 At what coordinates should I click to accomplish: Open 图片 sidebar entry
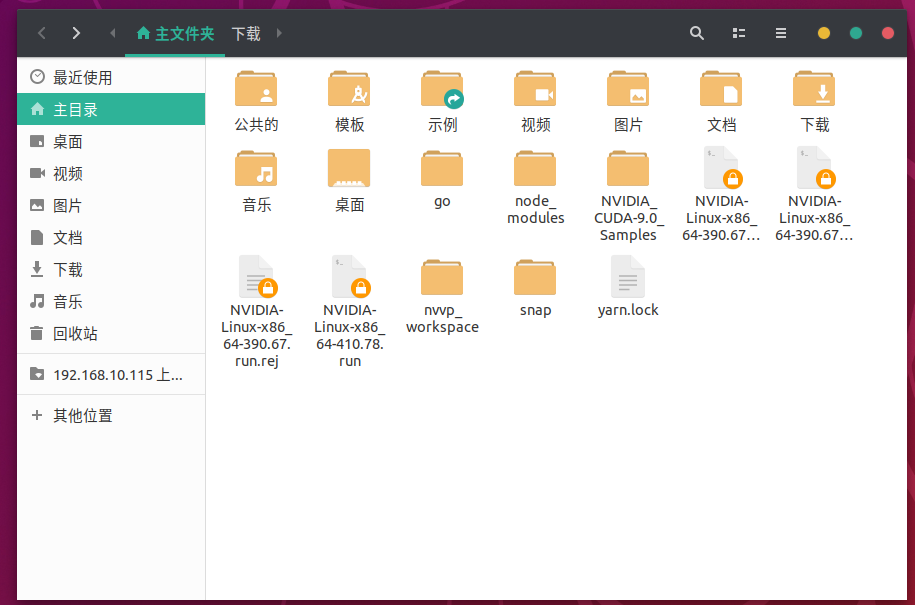pos(111,205)
